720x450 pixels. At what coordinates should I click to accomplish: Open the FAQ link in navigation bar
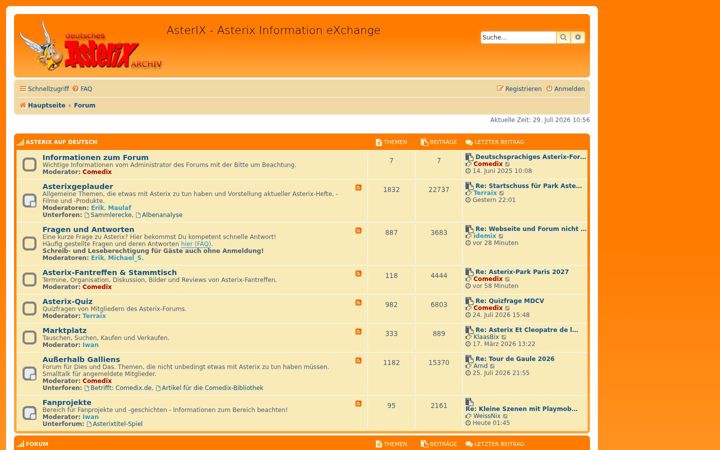(83, 89)
